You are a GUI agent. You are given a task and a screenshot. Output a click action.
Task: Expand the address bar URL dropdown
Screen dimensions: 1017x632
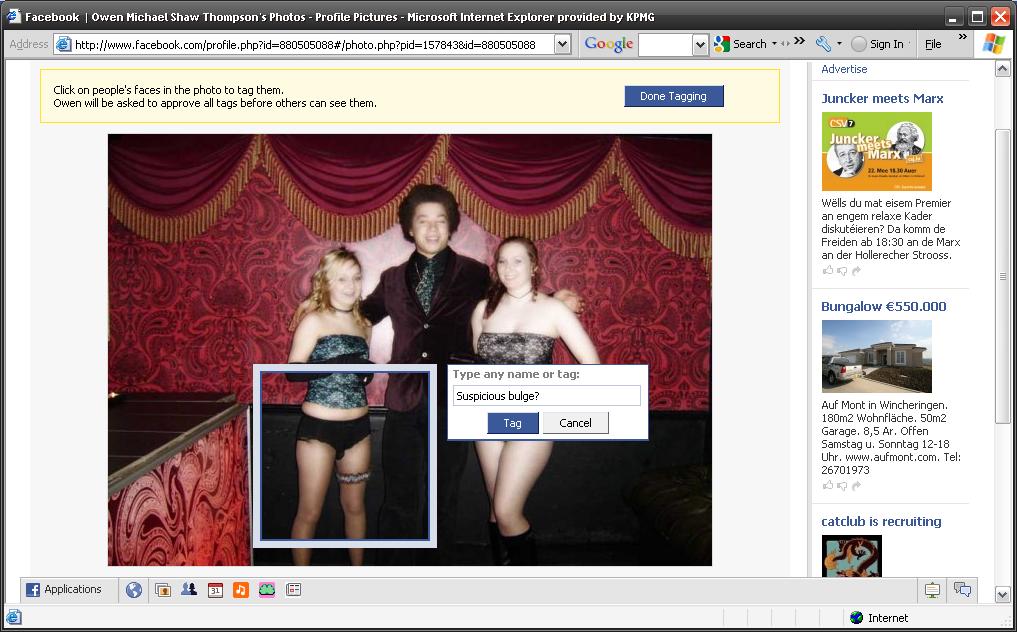(562, 44)
